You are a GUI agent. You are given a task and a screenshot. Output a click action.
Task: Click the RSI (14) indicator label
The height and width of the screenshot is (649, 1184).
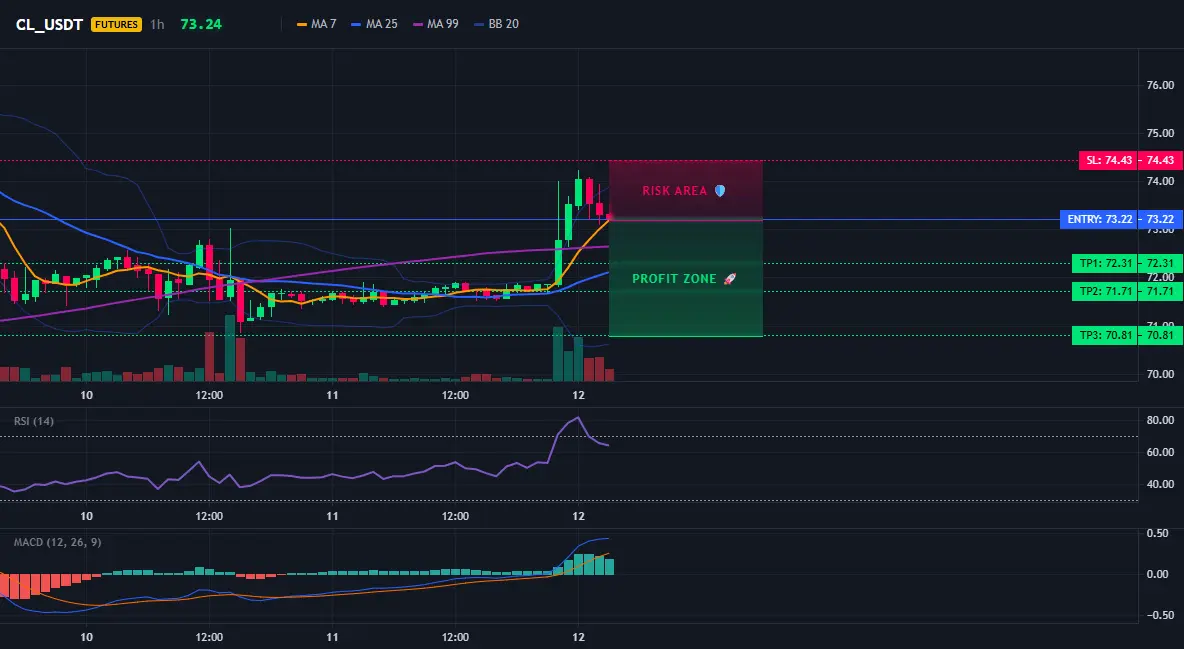click(x=34, y=421)
